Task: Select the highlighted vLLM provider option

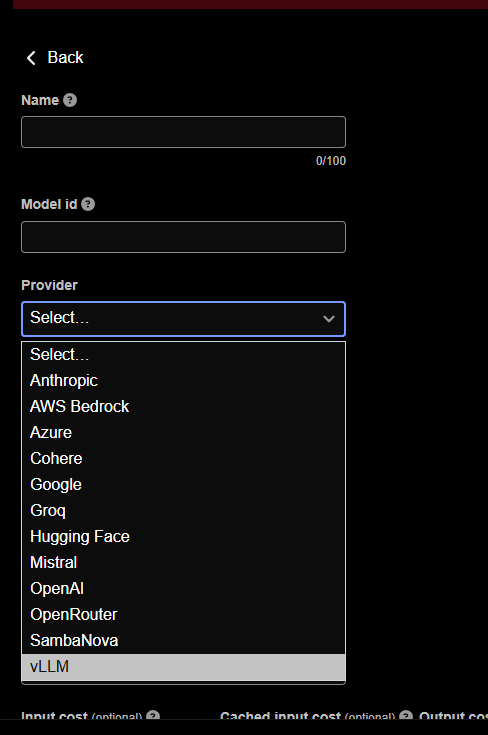Action: click(183, 667)
